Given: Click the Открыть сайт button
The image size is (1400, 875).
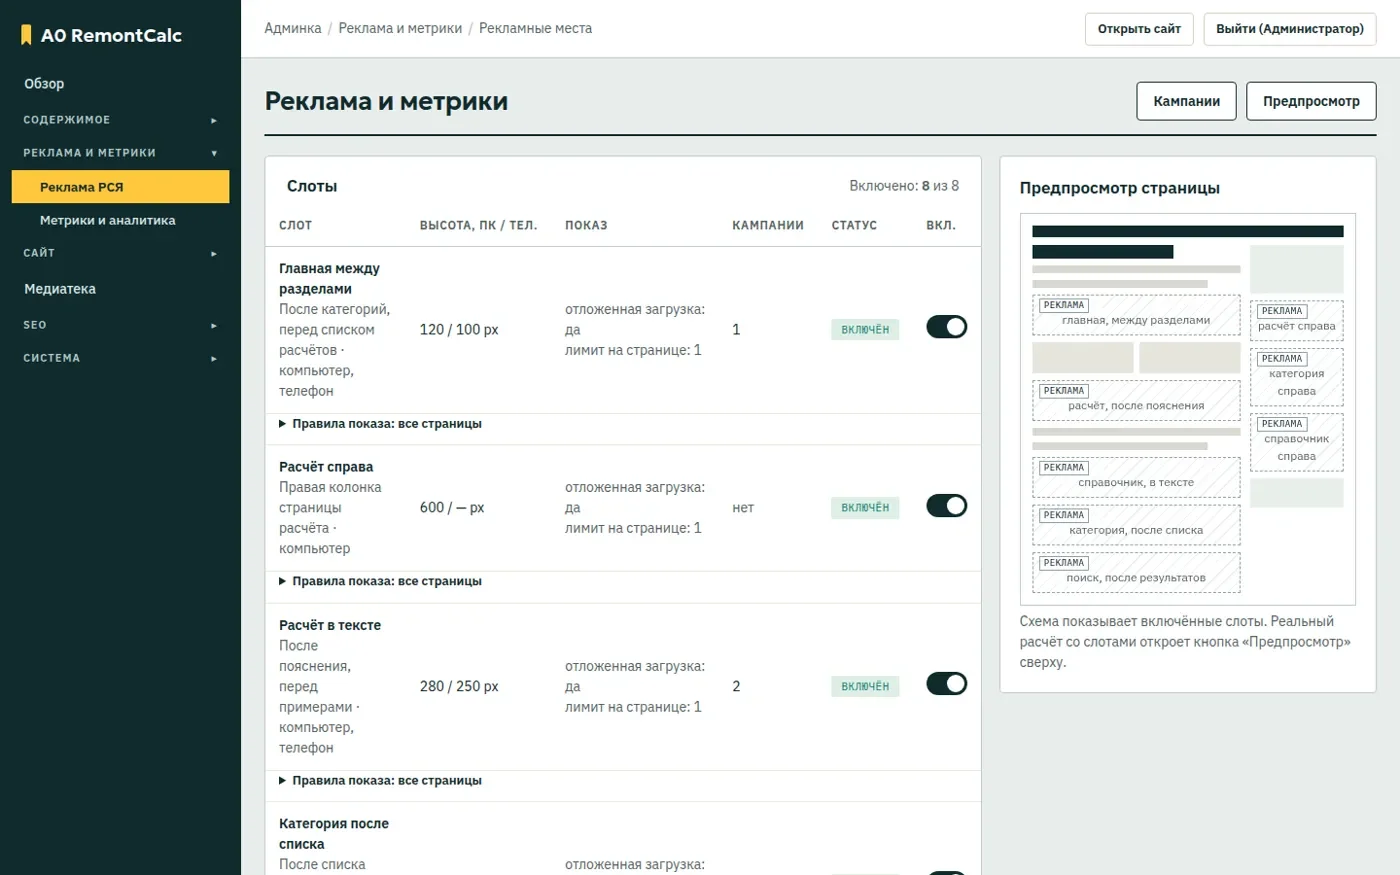Looking at the screenshot, I should click(1139, 29).
